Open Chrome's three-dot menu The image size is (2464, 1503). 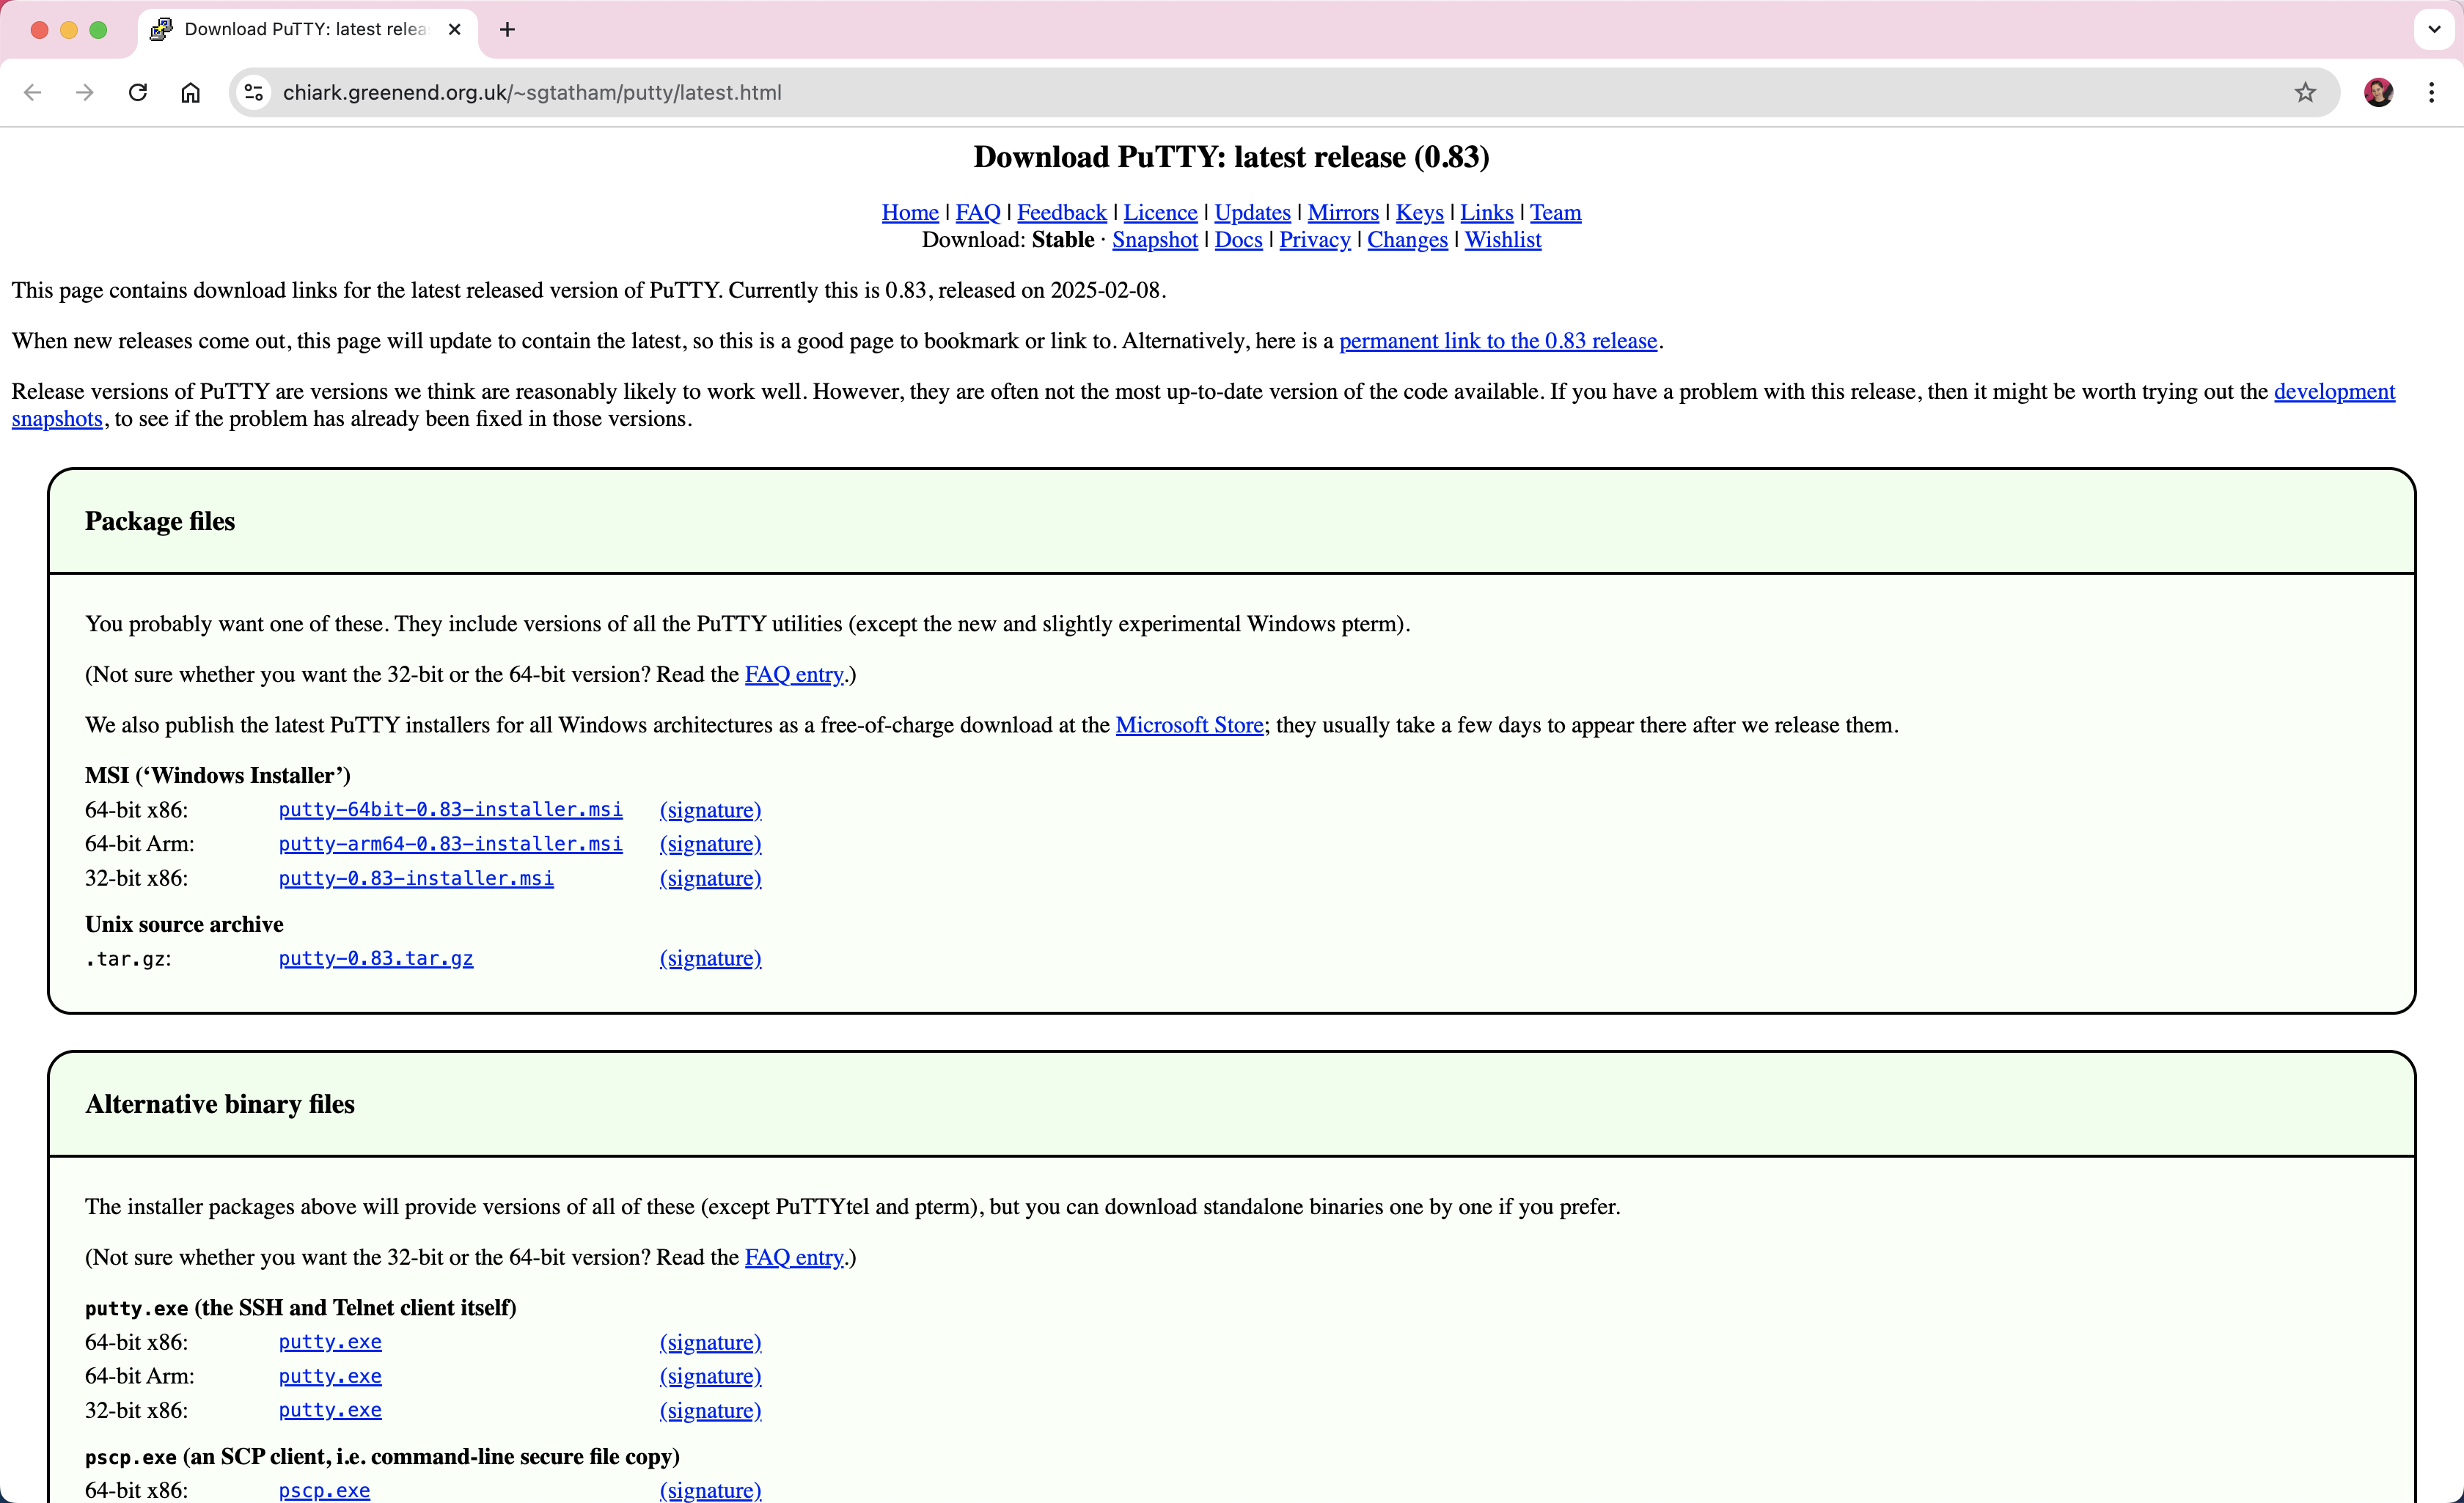2431,92
